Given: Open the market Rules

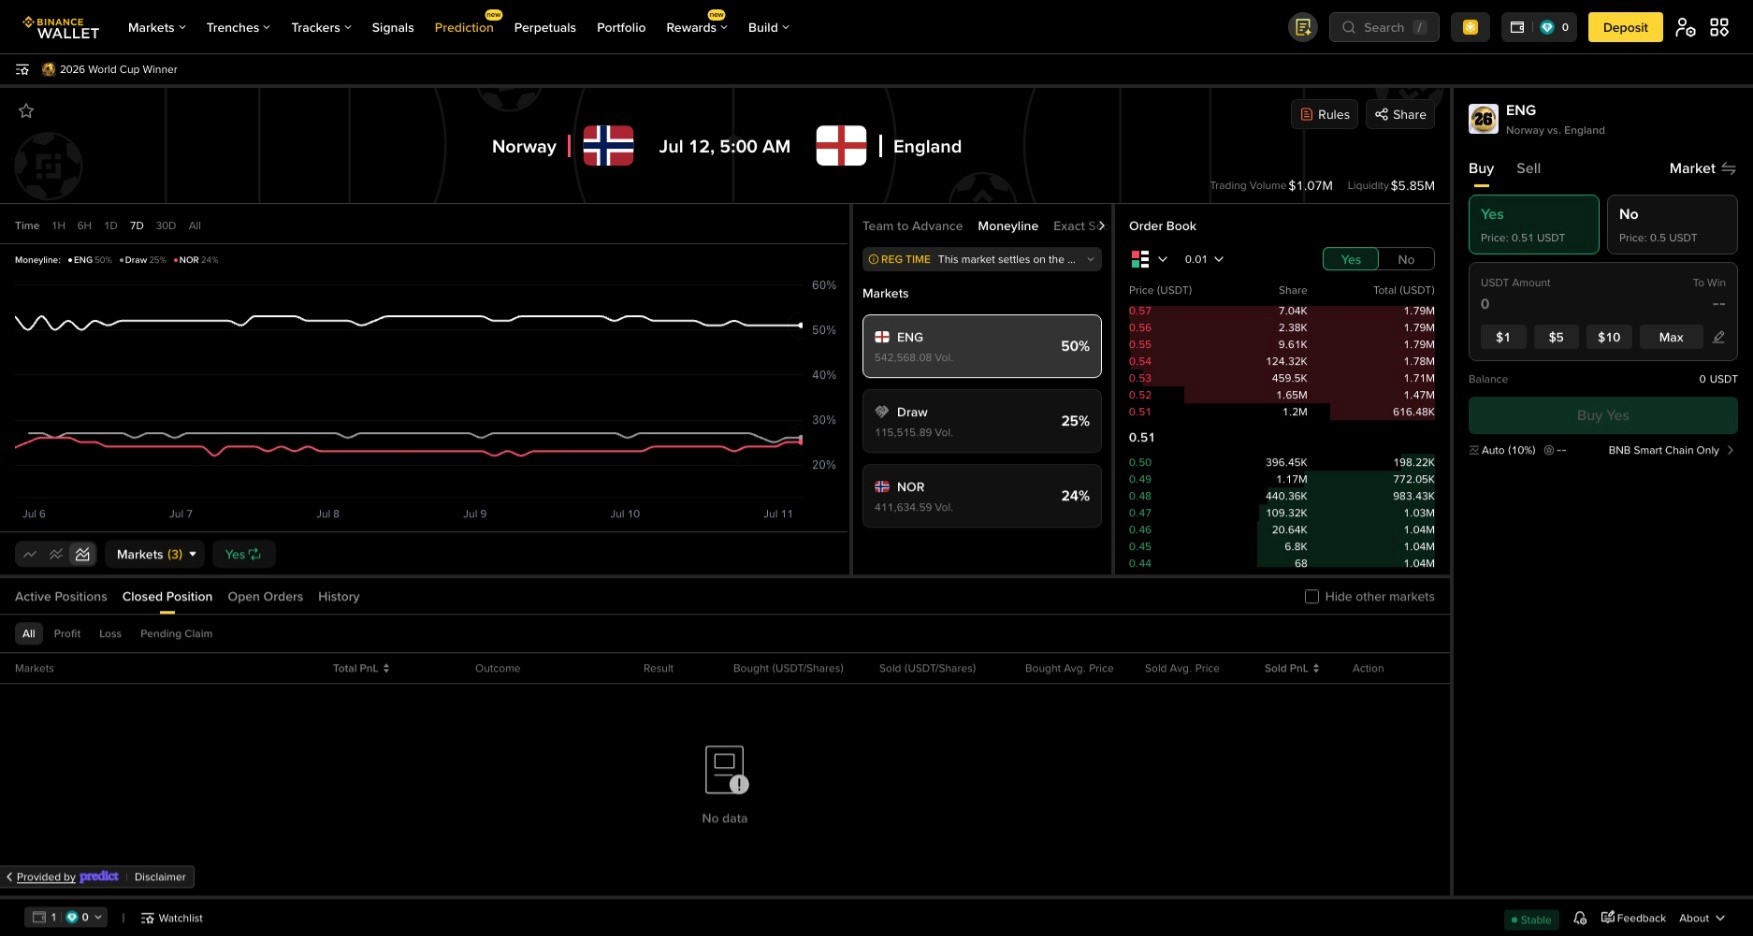Looking at the screenshot, I should pos(1325,114).
